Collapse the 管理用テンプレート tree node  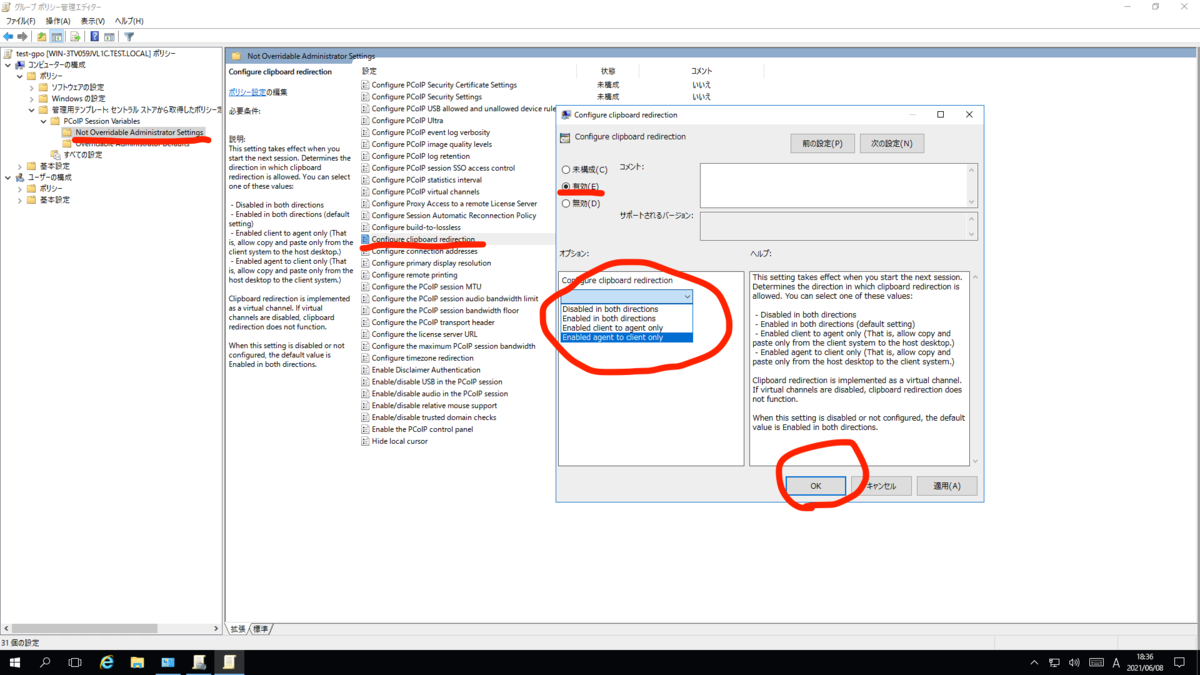pyautogui.click(x=32, y=110)
